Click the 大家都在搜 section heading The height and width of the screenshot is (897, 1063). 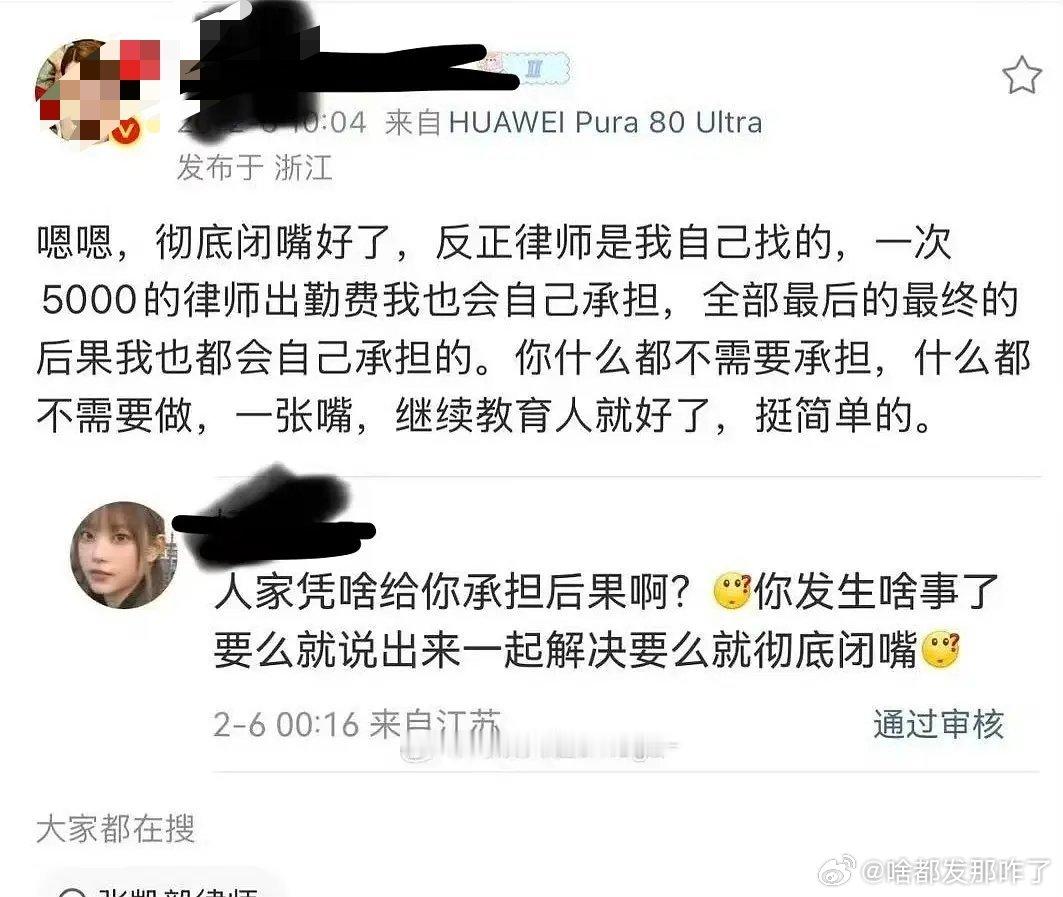click(x=115, y=829)
